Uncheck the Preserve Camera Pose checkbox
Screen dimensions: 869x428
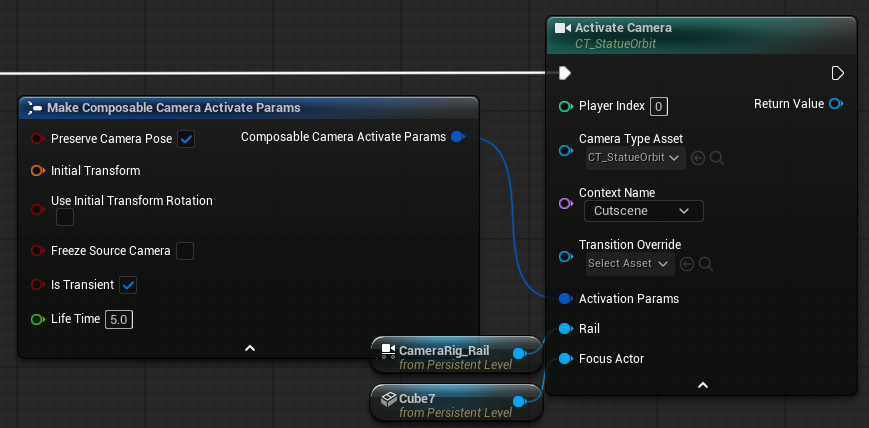coord(186,139)
